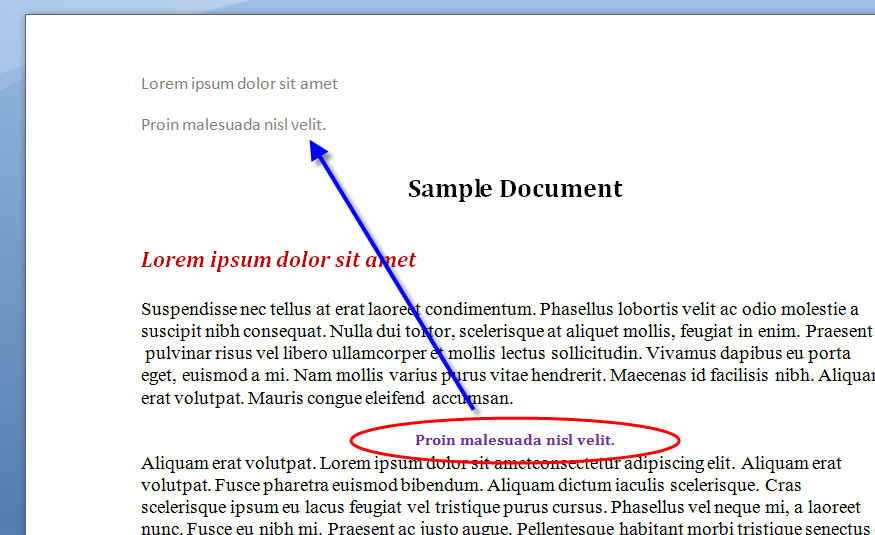Click line starting "scelerisque ipsum eu lacus"
The height and width of the screenshot is (535, 875).
pos(501,507)
